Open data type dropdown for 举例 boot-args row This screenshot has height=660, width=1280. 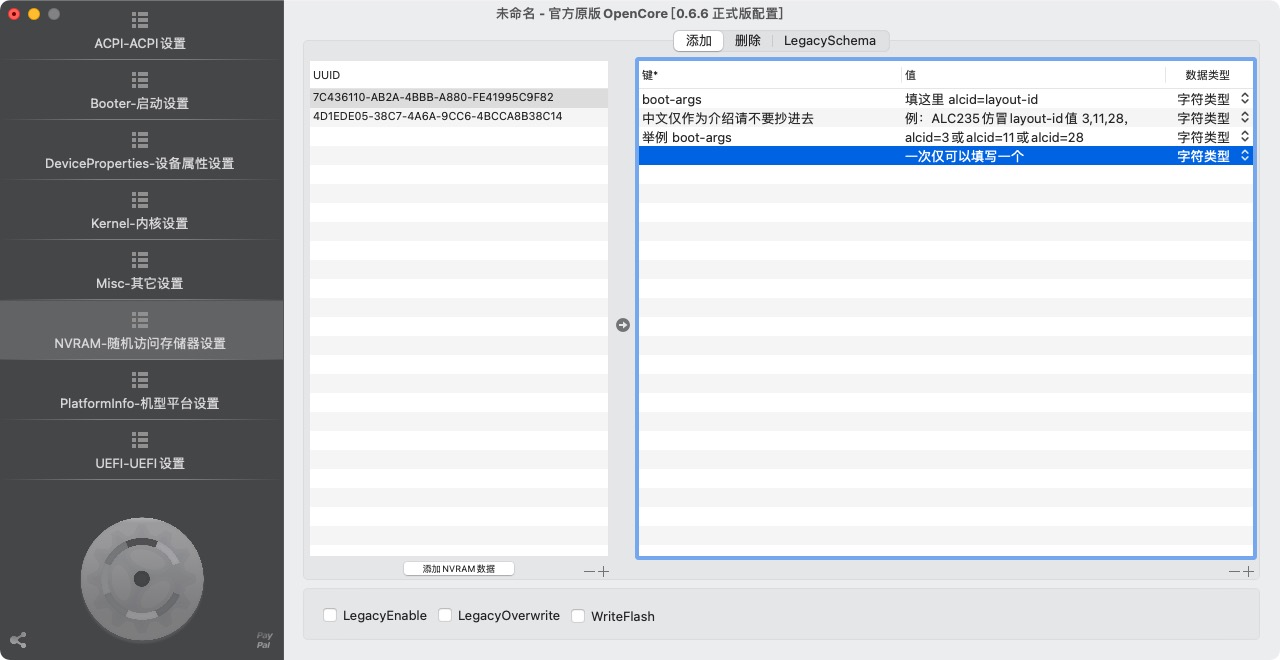click(1245, 137)
